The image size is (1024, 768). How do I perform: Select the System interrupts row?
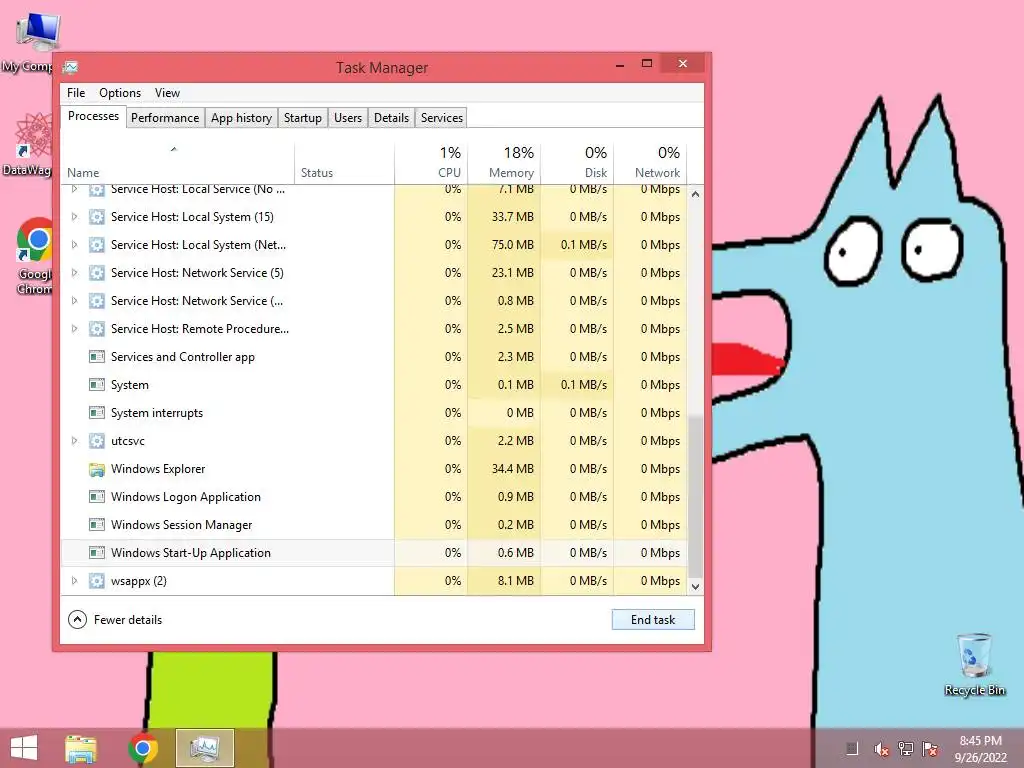point(374,413)
